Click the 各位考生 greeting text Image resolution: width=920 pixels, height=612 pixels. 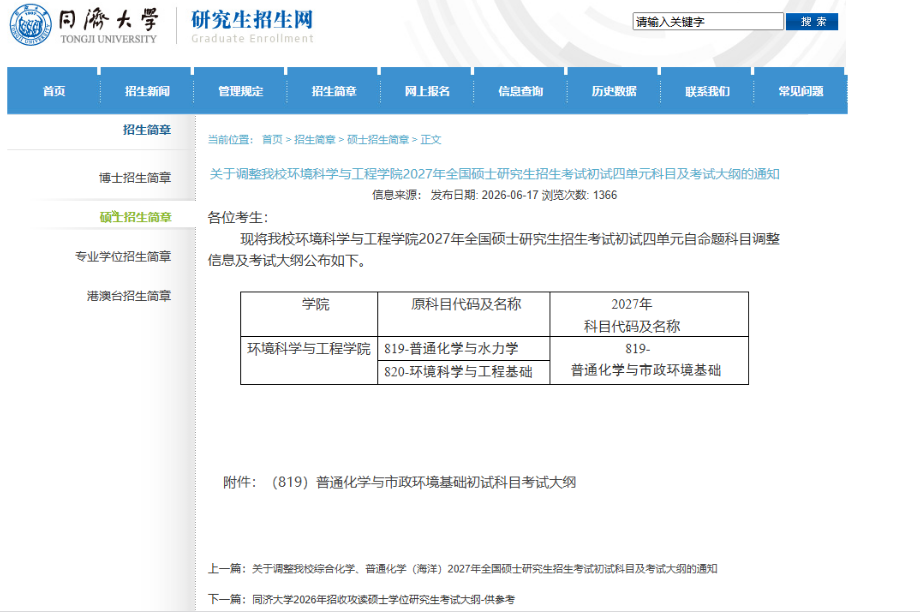[x=238, y=218]
